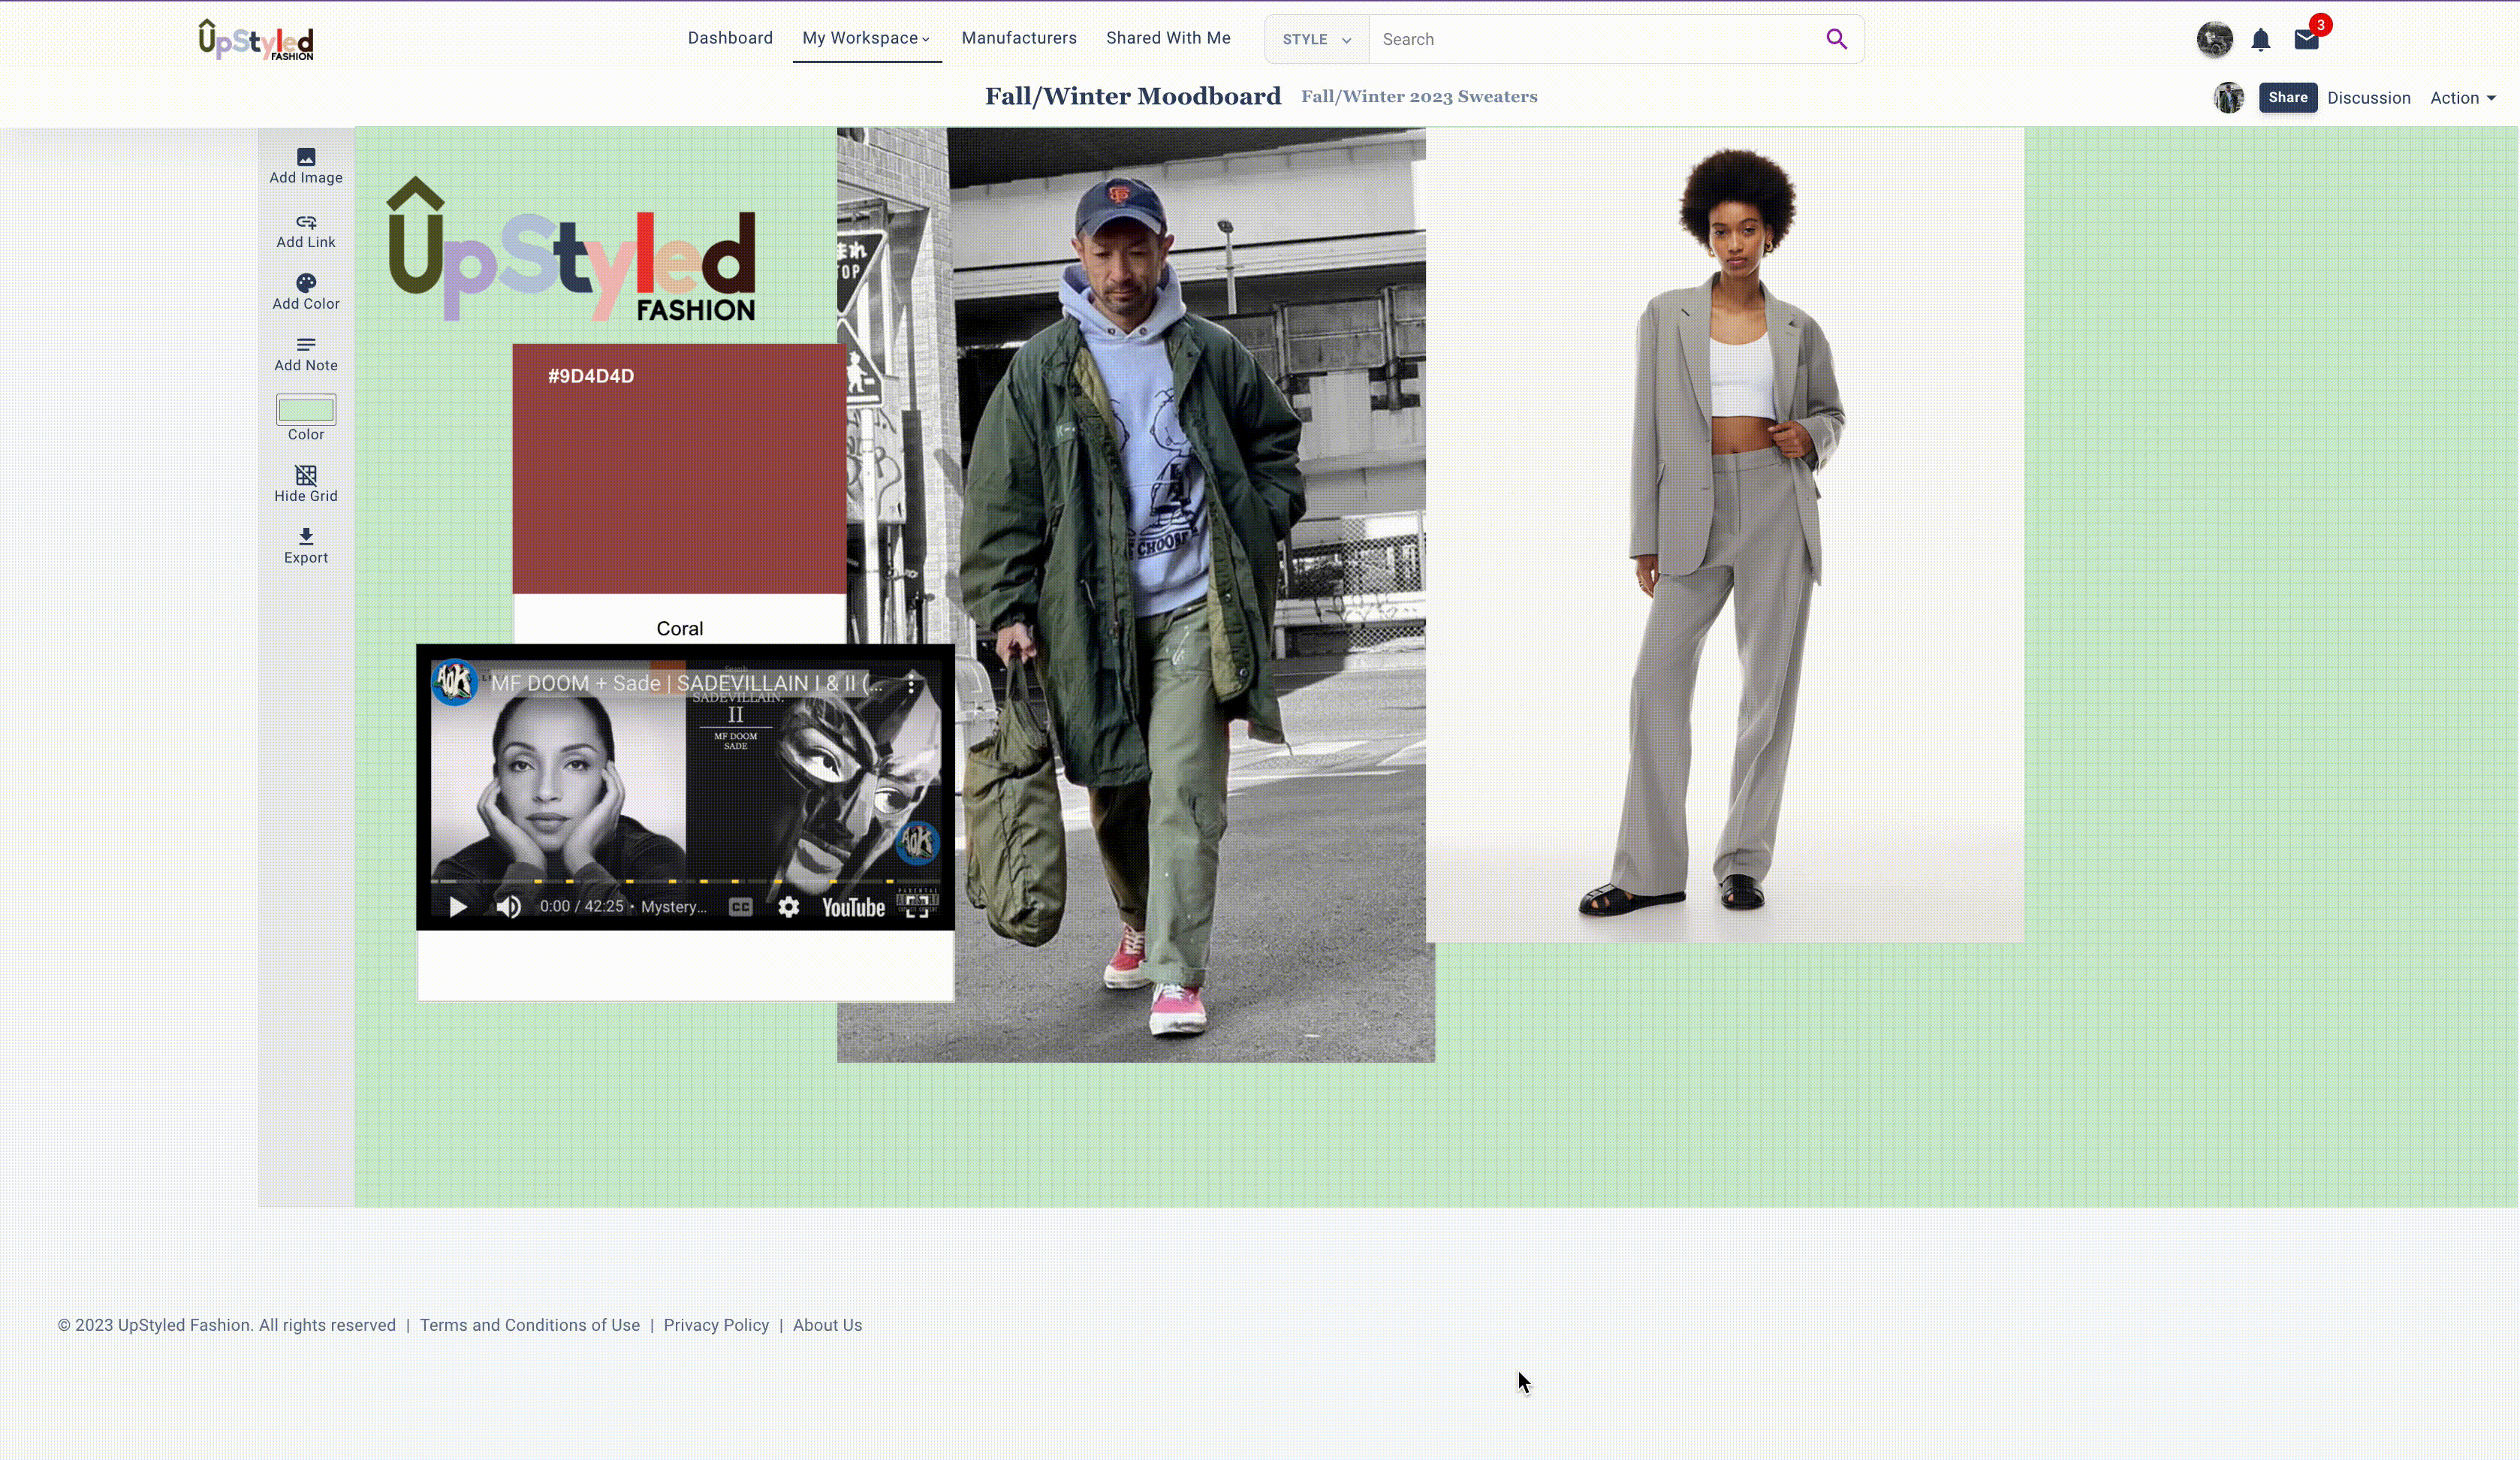Open the Add Color palette tool
The width and height of the screenshot is (2520, 1460).
pyautogui.click(x=306, y=283)
